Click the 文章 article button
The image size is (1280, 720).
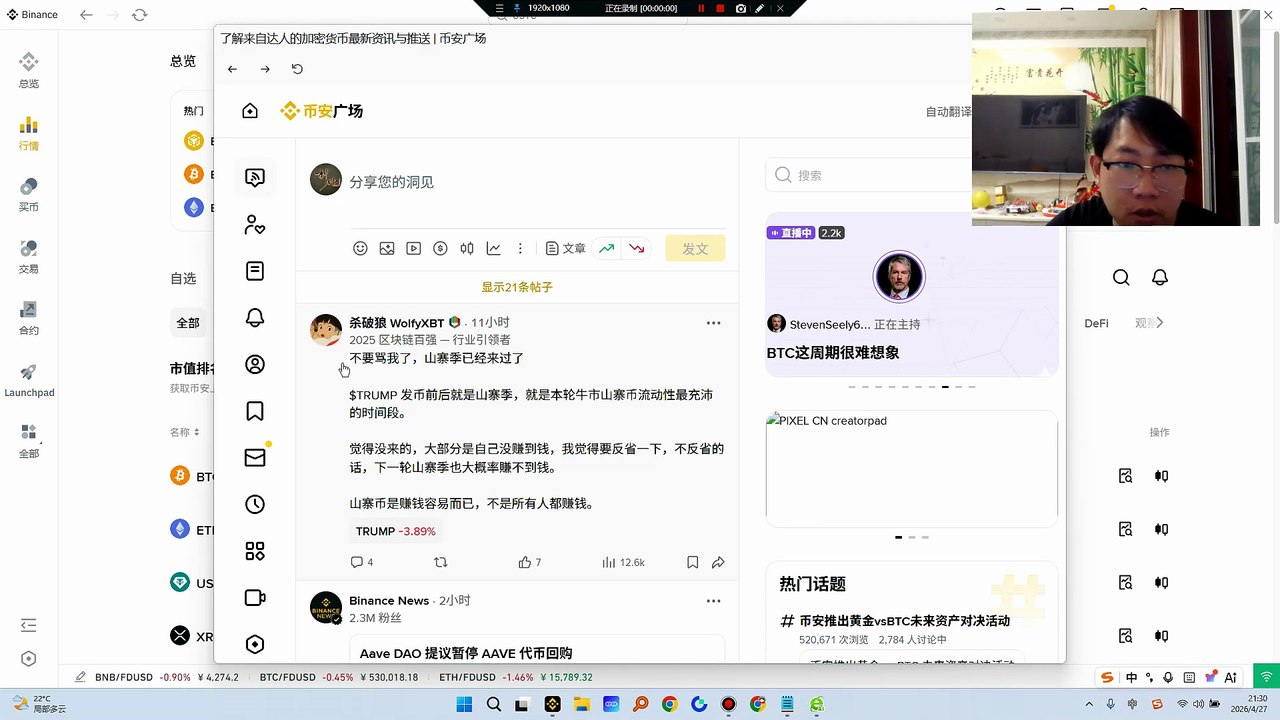point(566,248)
